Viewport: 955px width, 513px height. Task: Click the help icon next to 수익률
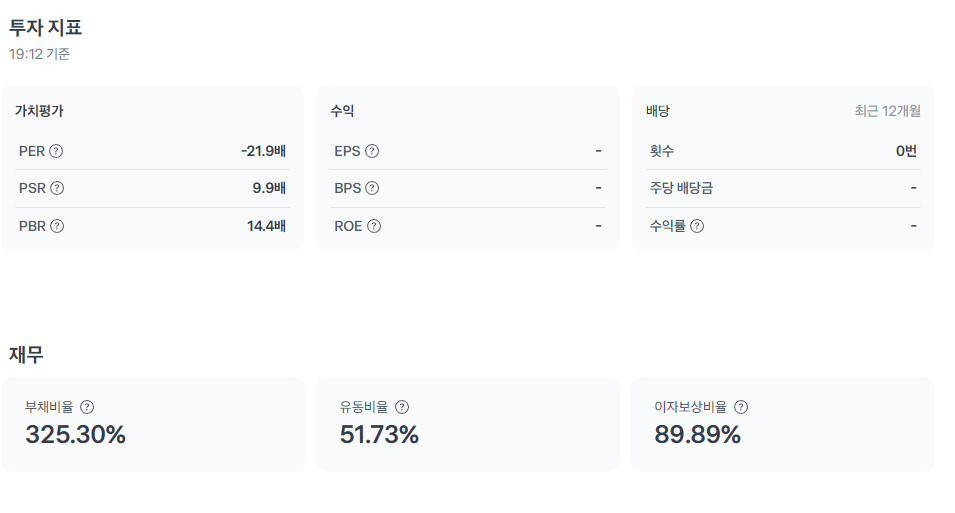697,226
